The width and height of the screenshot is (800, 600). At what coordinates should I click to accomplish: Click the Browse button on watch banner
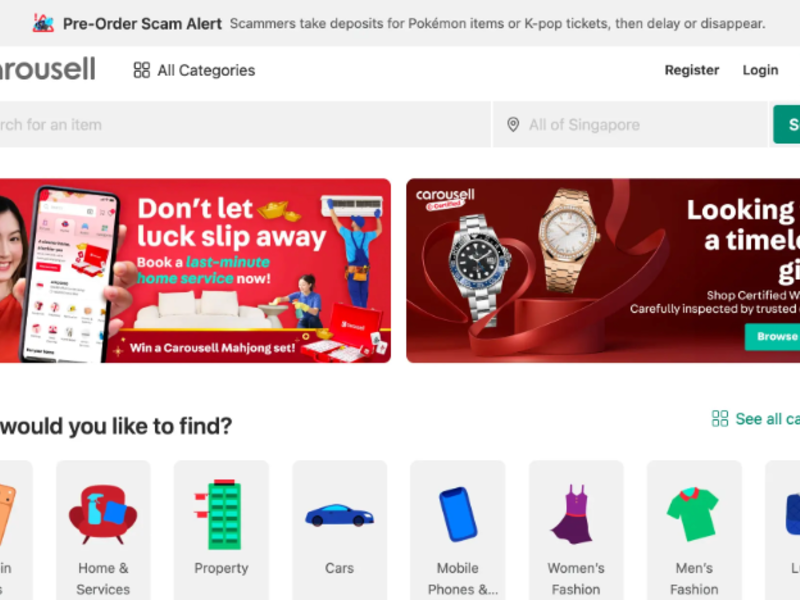(774, 337)
